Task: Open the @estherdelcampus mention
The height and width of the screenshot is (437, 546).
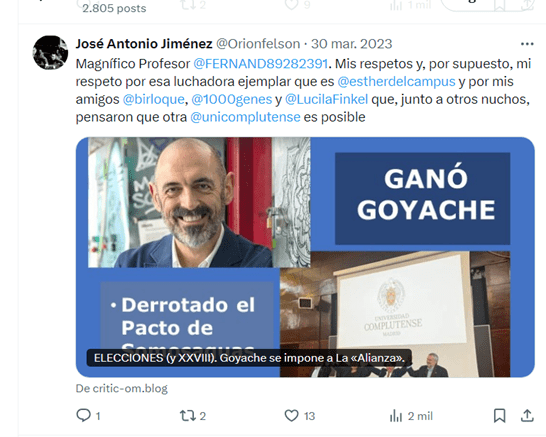Action: pyautogui.click(x=396, y=81)
